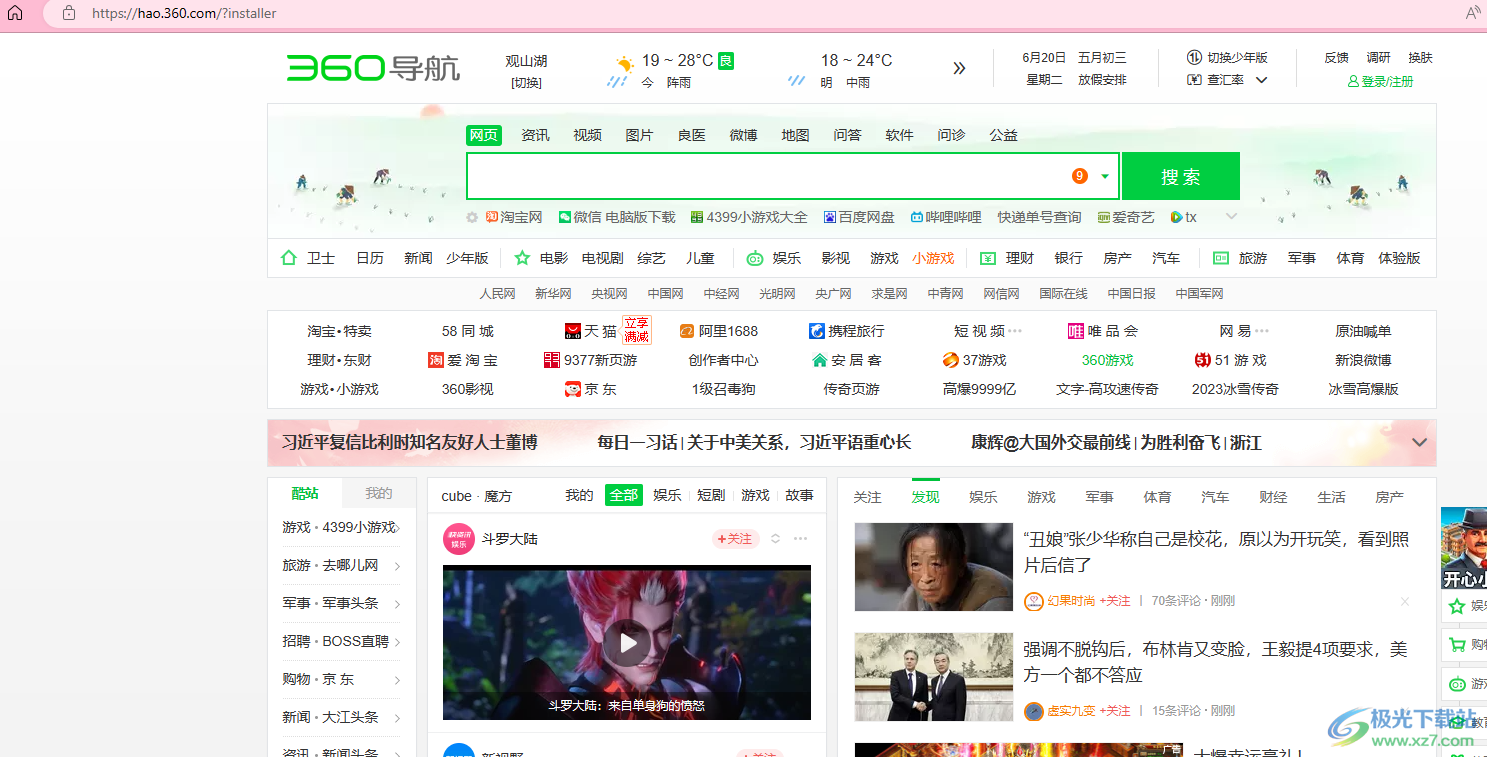Open 人民网 news site link
Image resolution: width=1487 pixels, height=757 pixels.
click(x=497, y=294)
